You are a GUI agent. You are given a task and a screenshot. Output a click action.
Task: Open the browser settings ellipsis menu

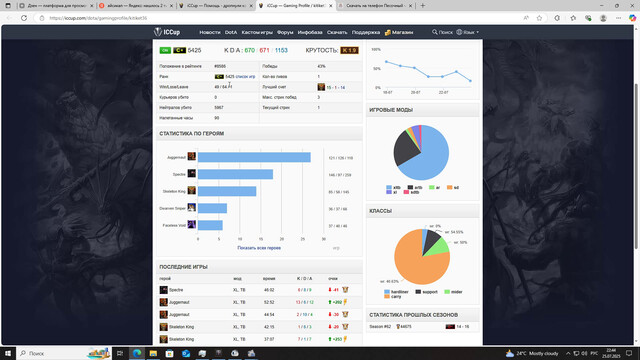tap(618, 18)
